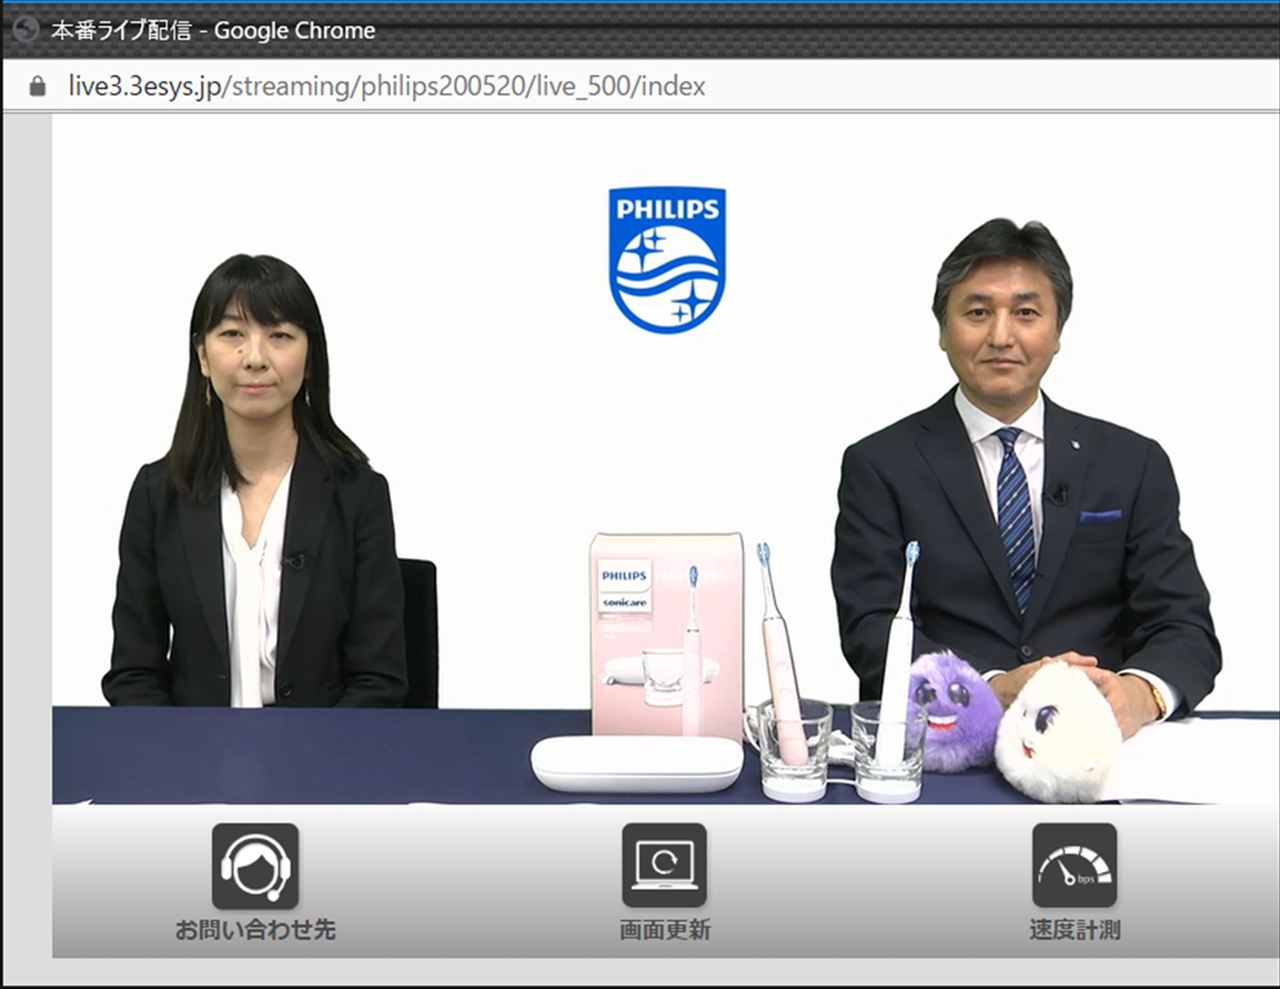The width and height of the screenshot is (1280, 989).
Task: Click the 画面更新 text label
Action: click(664, 930)
